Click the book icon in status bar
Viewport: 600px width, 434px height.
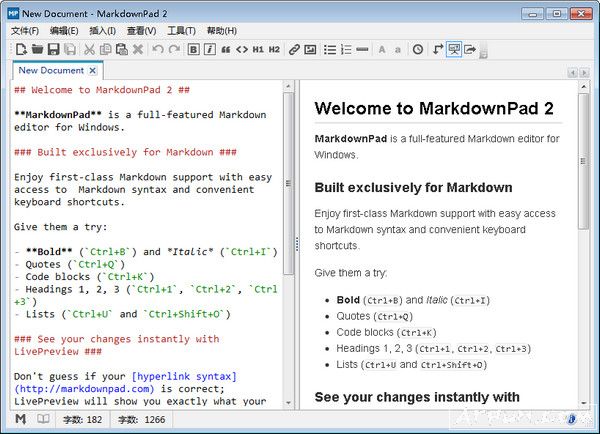[43, 419]
